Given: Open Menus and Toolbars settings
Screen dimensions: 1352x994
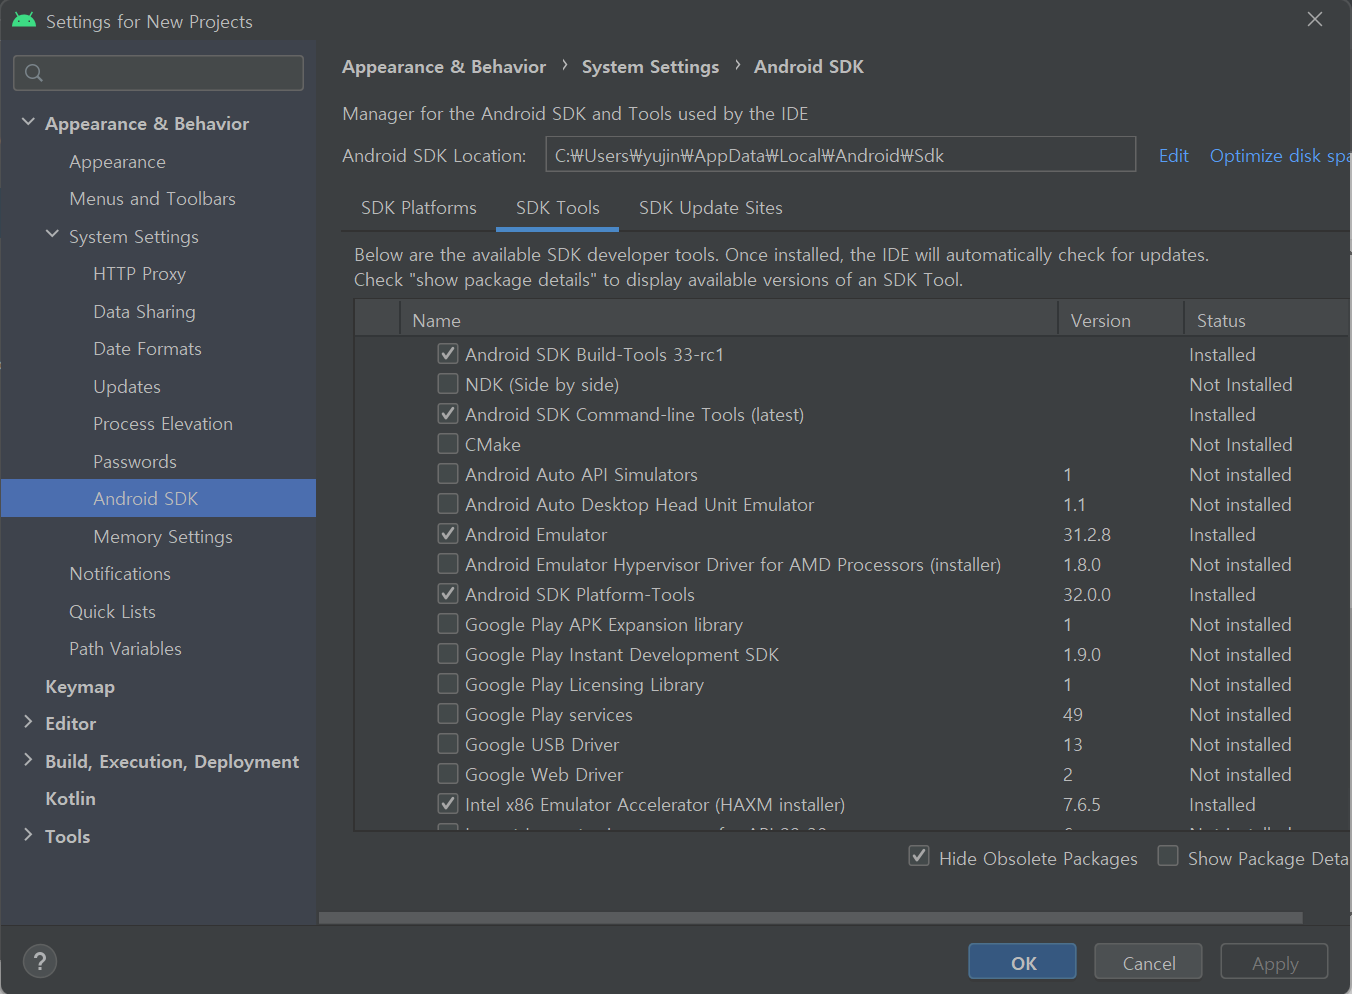Looking at the screenshot, I should [152, 199].
